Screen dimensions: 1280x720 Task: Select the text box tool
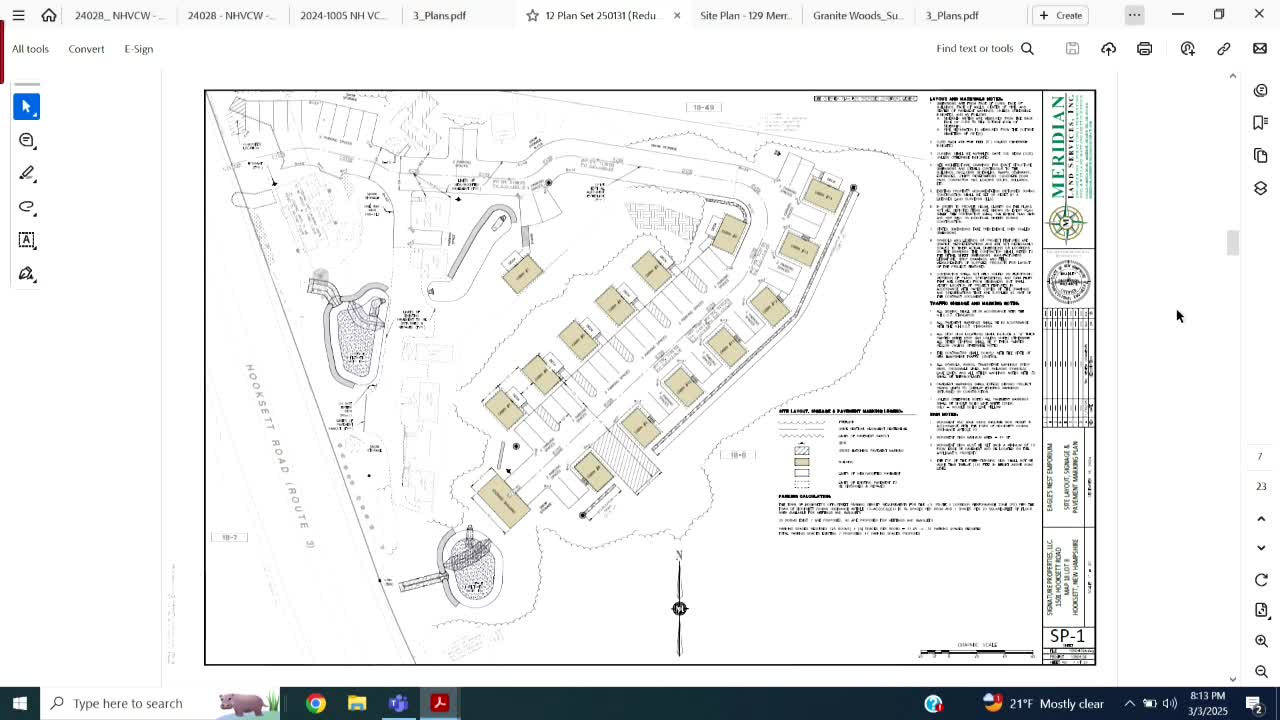(x=27, y=240)
